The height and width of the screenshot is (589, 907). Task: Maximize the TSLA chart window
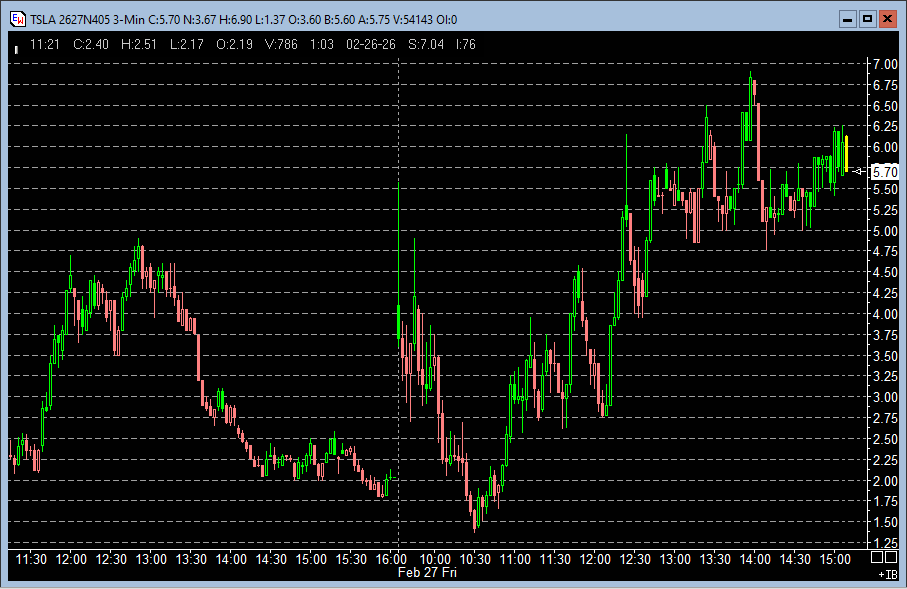867,18
